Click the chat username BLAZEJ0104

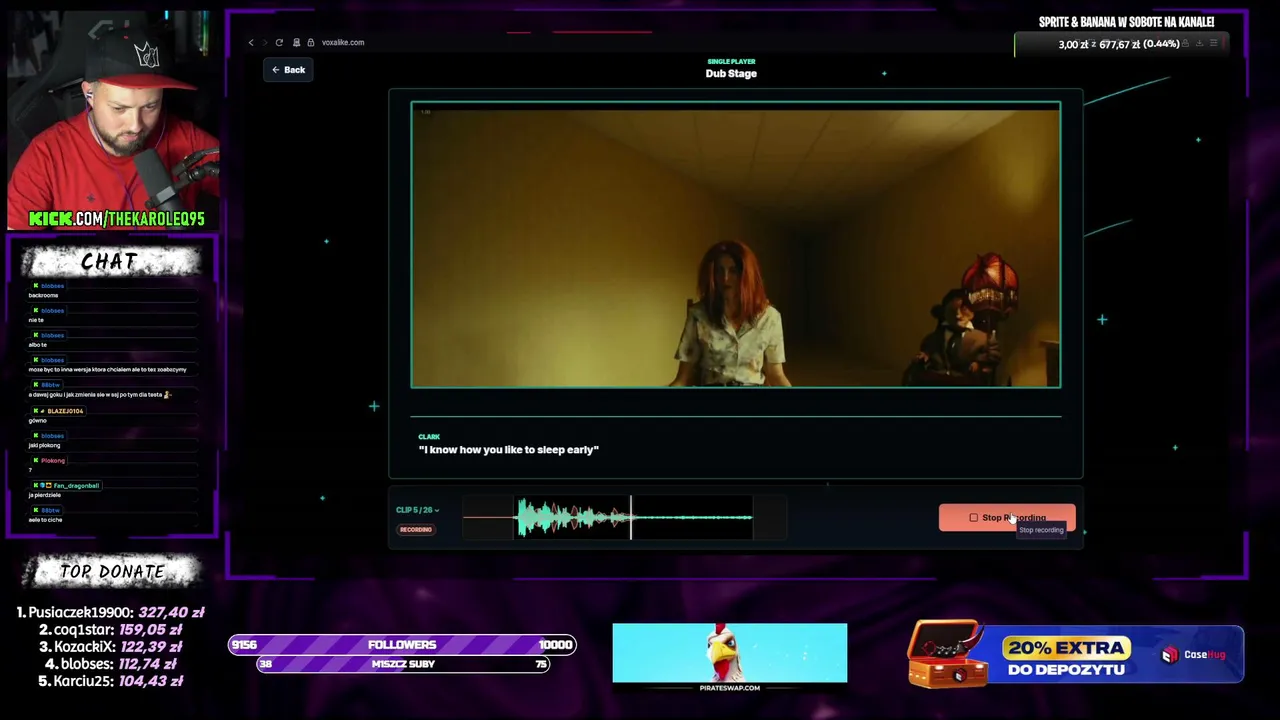pyautogui.click(x=65, y=411)
